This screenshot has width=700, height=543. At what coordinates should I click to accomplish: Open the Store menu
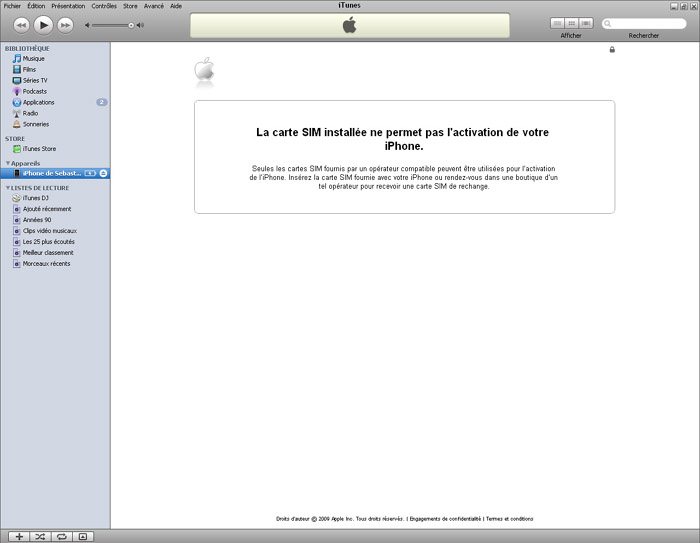[130, 6]
